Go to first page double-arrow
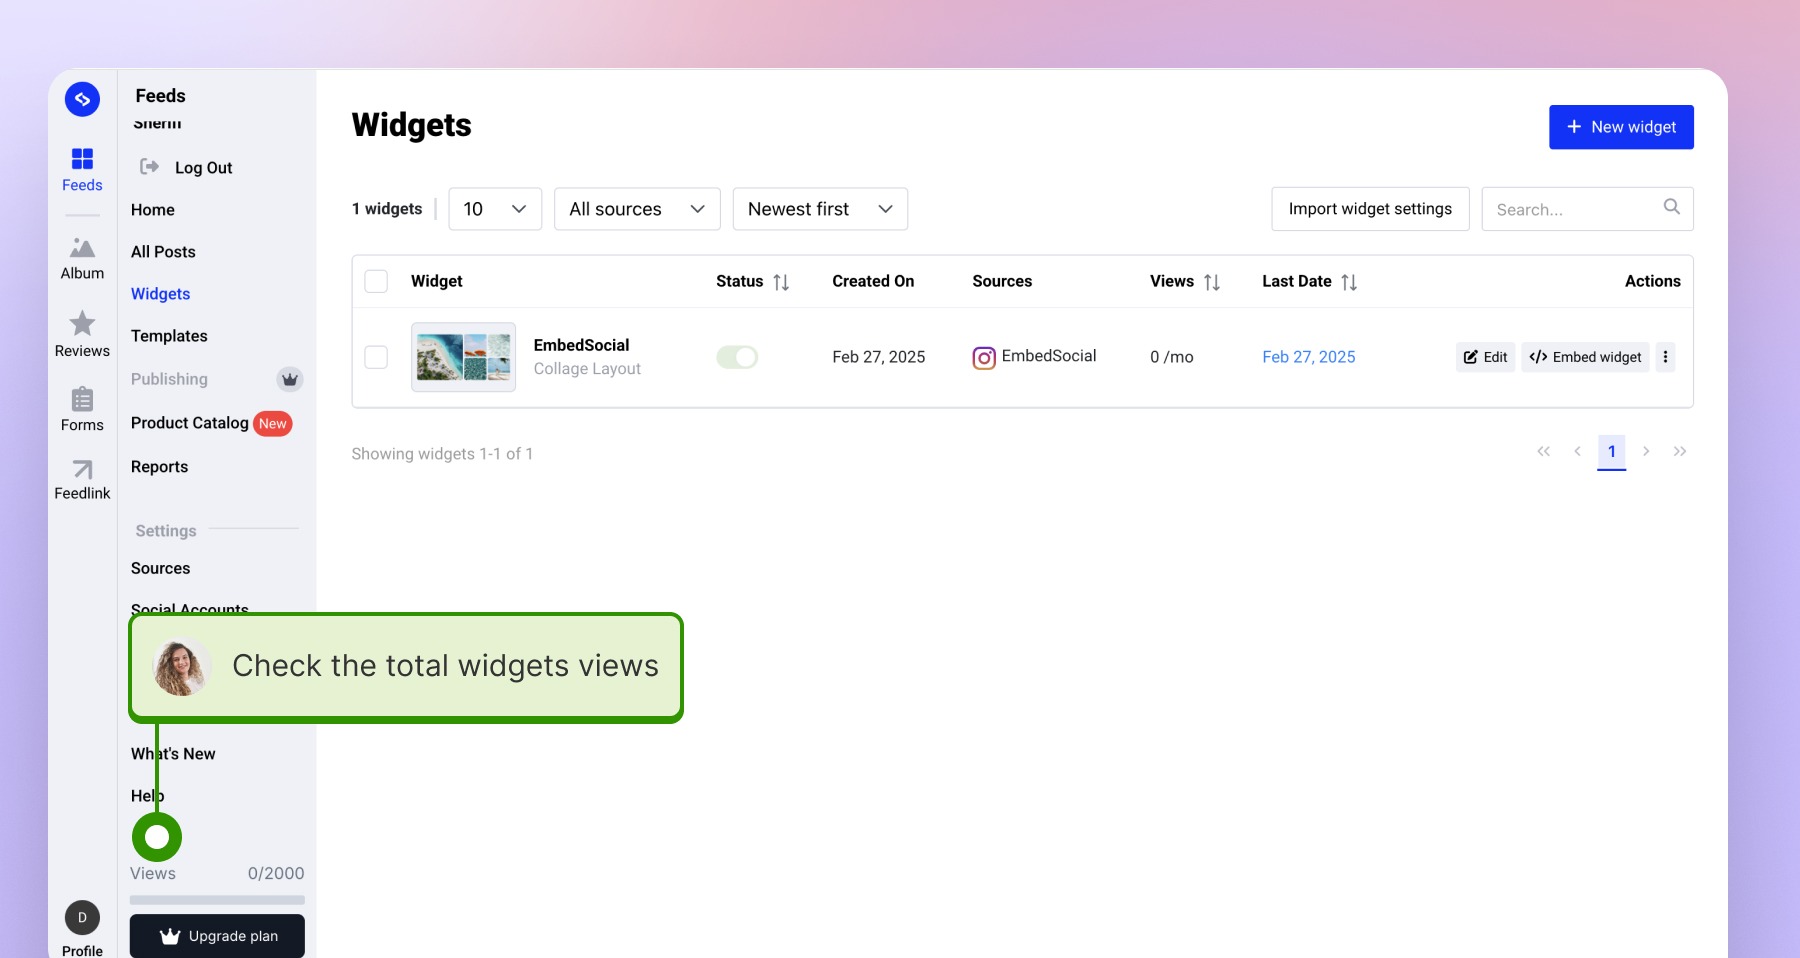This screenshot has height=958, width=1800. [1544, 451]
